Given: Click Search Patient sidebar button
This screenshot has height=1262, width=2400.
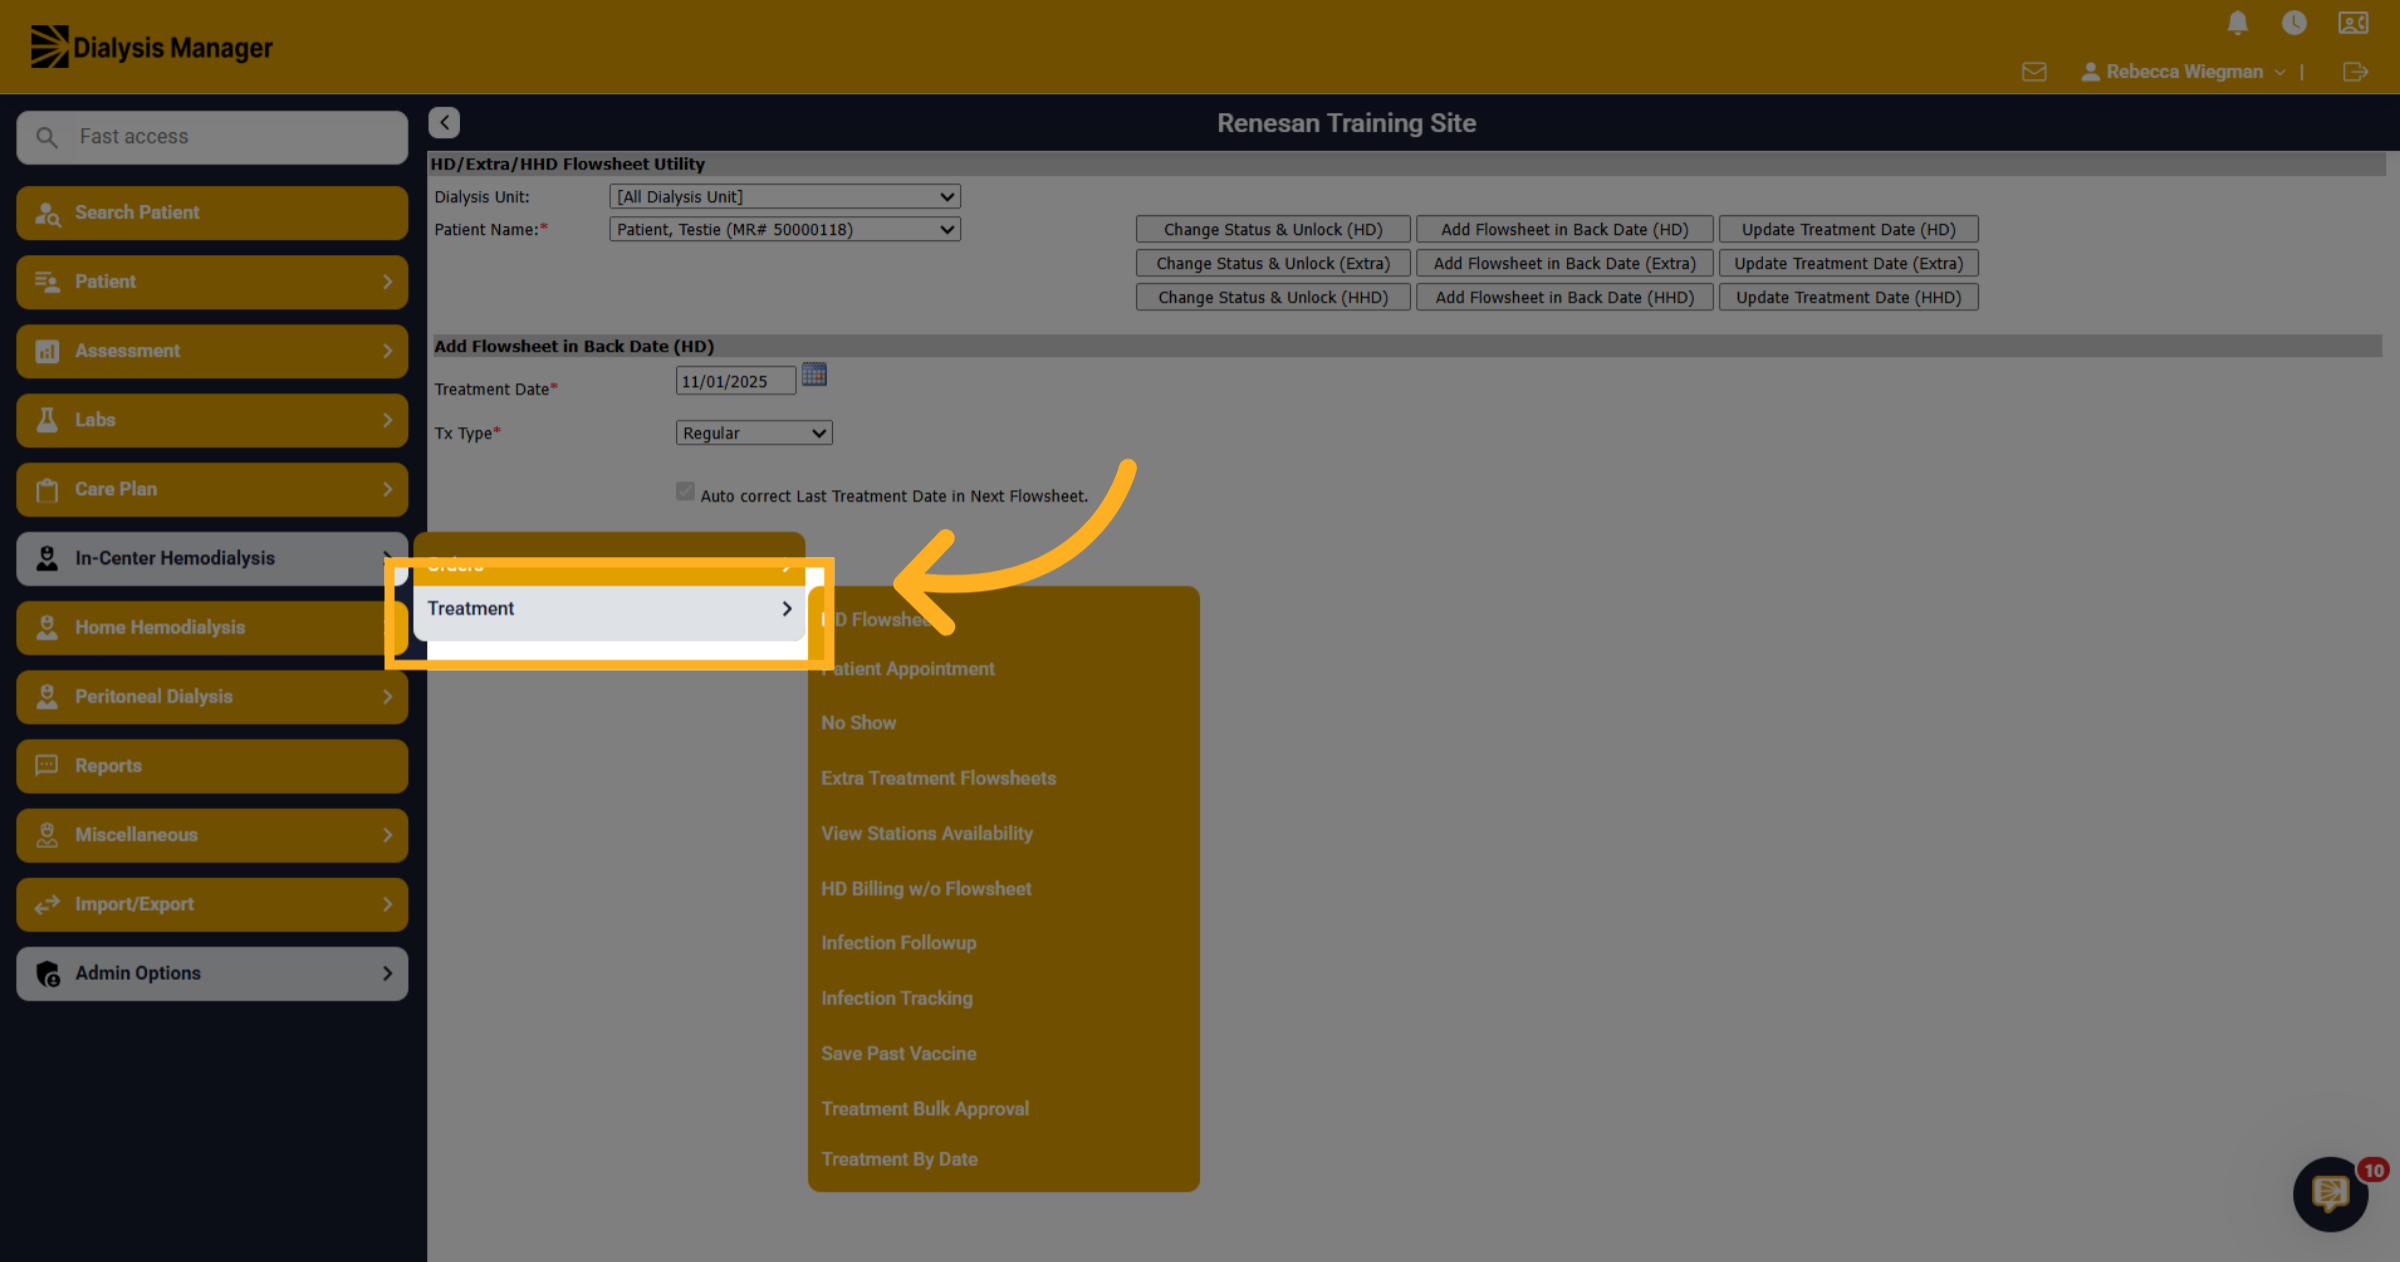Looking at the screenshot, I should click(x=212, y=213).
